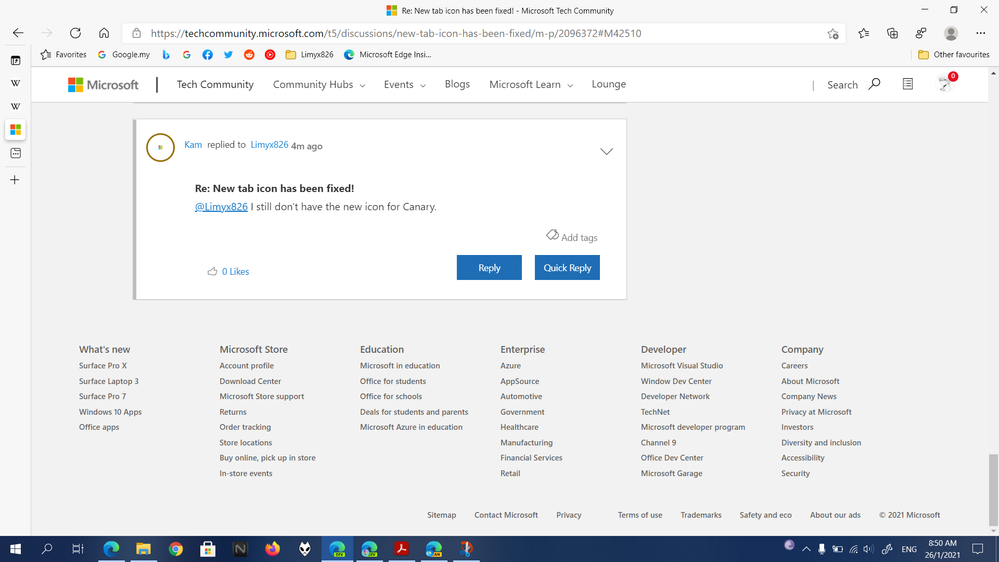View site information lock icon

pyautogui.click(x=136, y=33)
